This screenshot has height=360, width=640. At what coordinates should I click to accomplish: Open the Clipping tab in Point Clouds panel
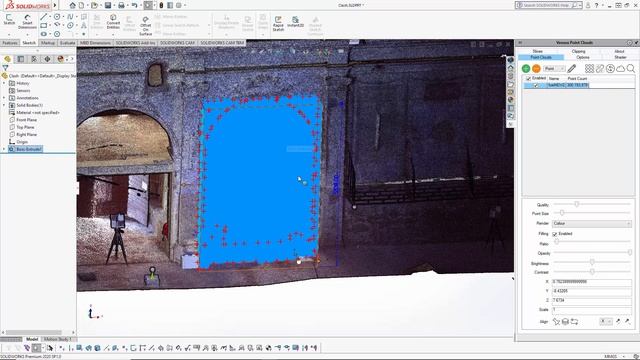pyautogui.click(x=578, y=51)
